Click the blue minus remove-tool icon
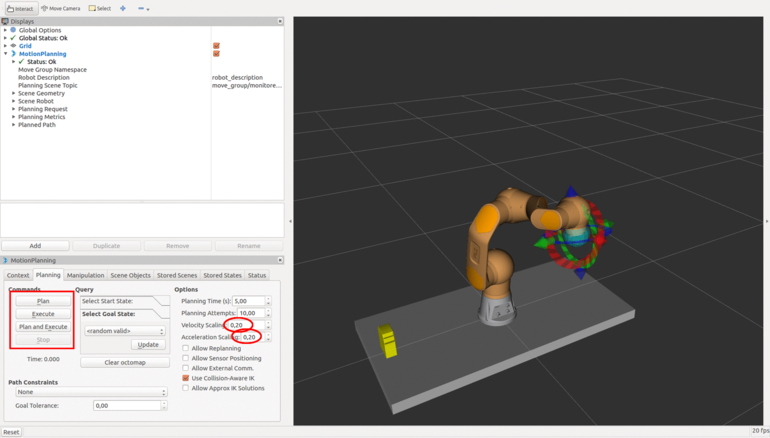The height and width of the screenshot is (438, 770). coord(141,8)
